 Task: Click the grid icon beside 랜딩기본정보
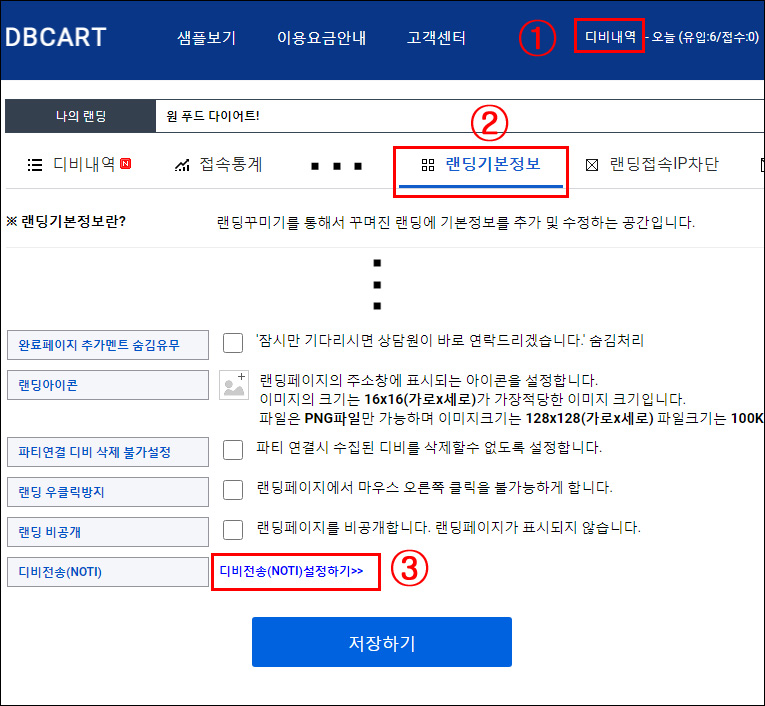[x=428, y=165]
